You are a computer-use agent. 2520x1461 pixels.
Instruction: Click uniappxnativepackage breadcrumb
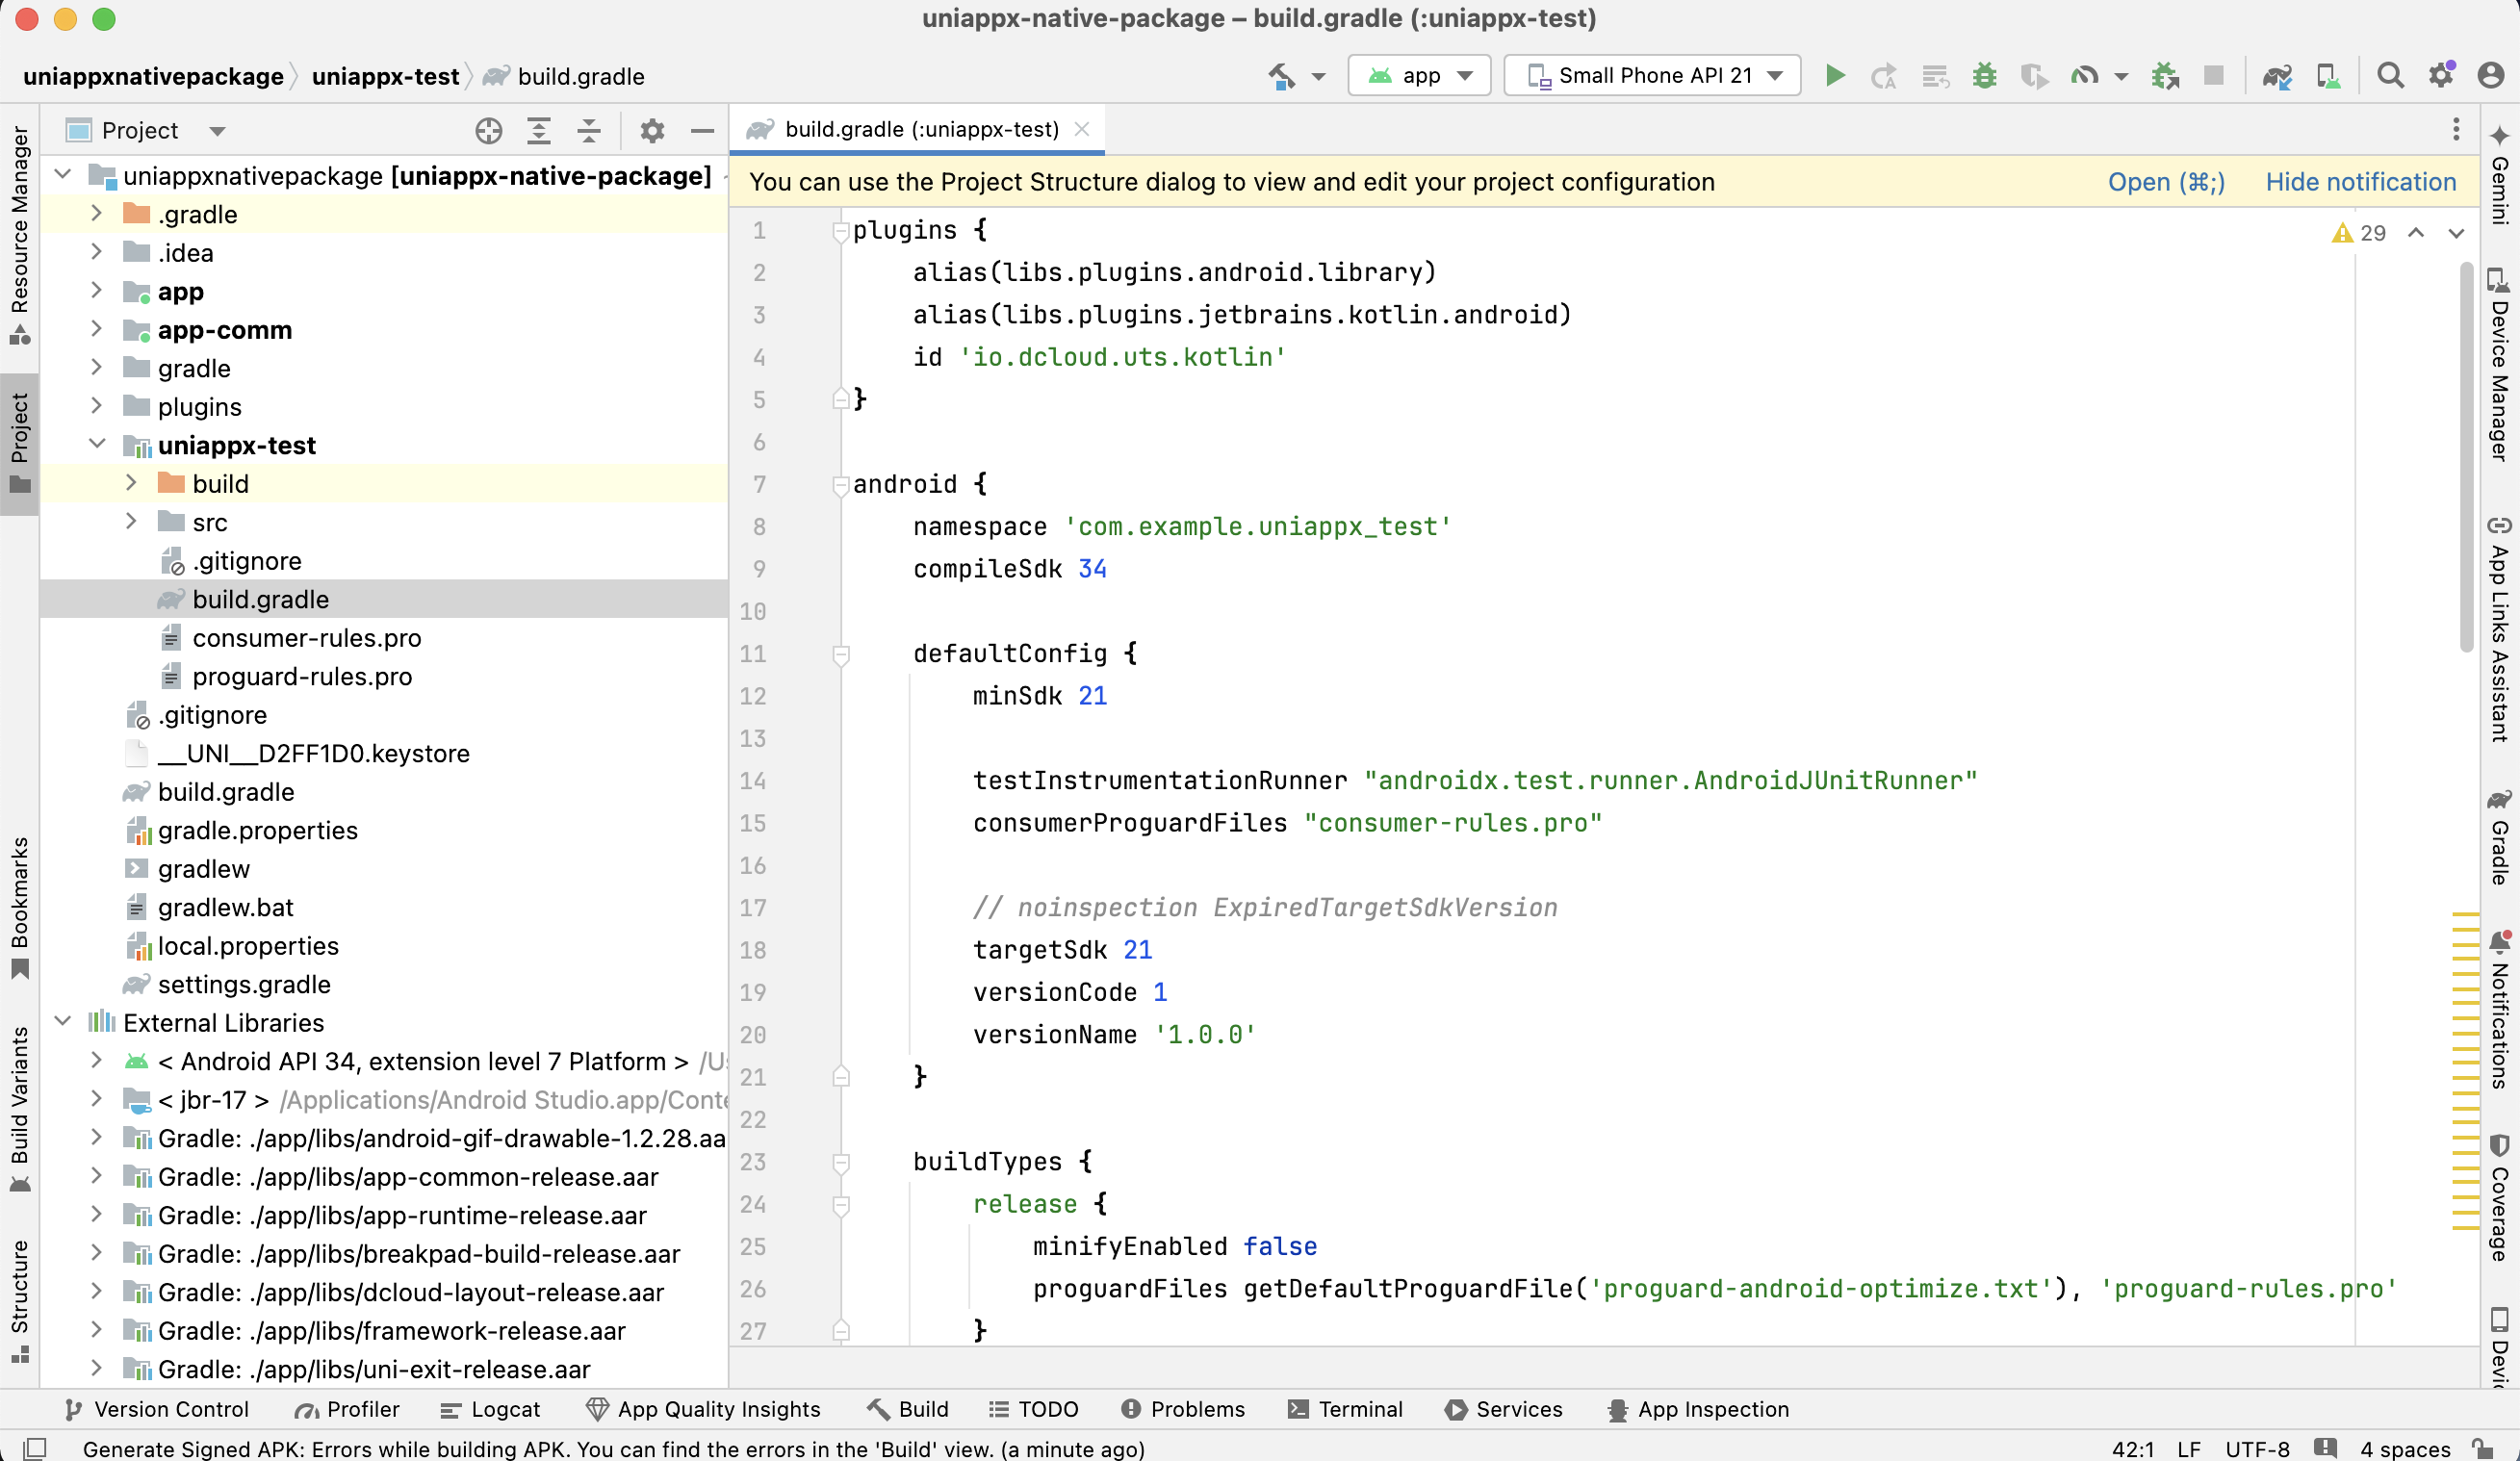tap(153, 77)
